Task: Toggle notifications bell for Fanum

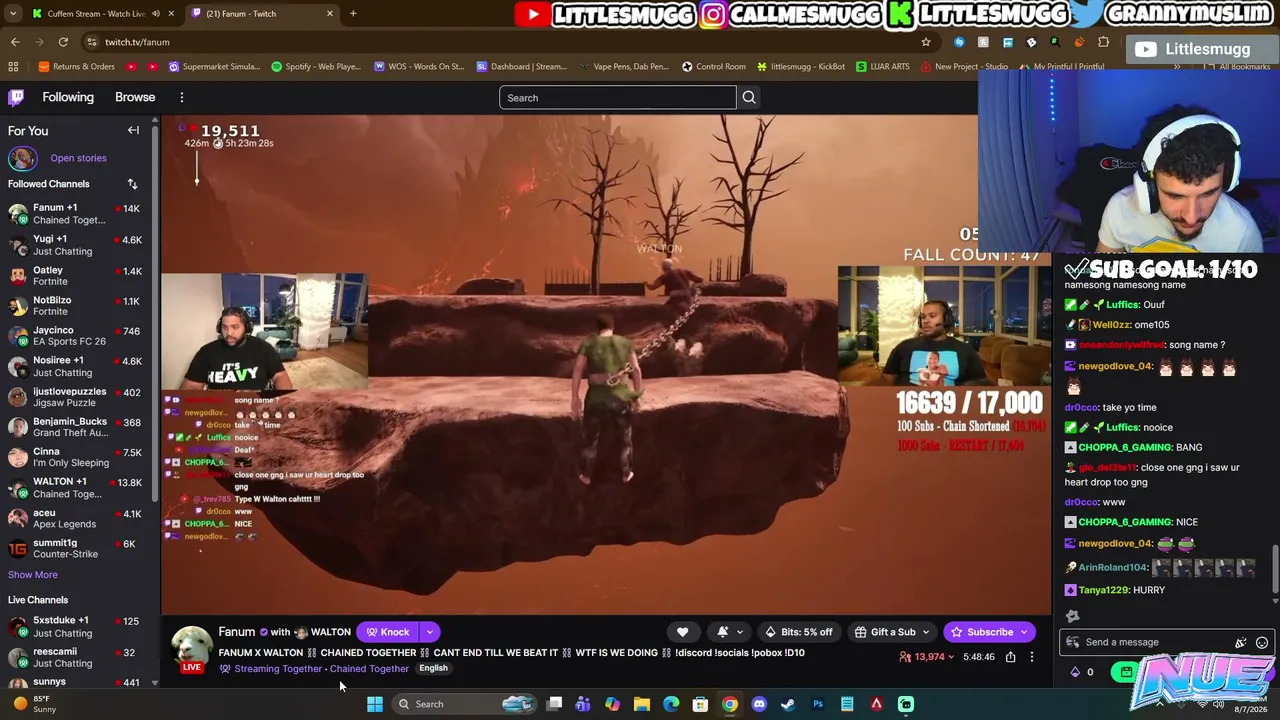Action: pos(723,632)
